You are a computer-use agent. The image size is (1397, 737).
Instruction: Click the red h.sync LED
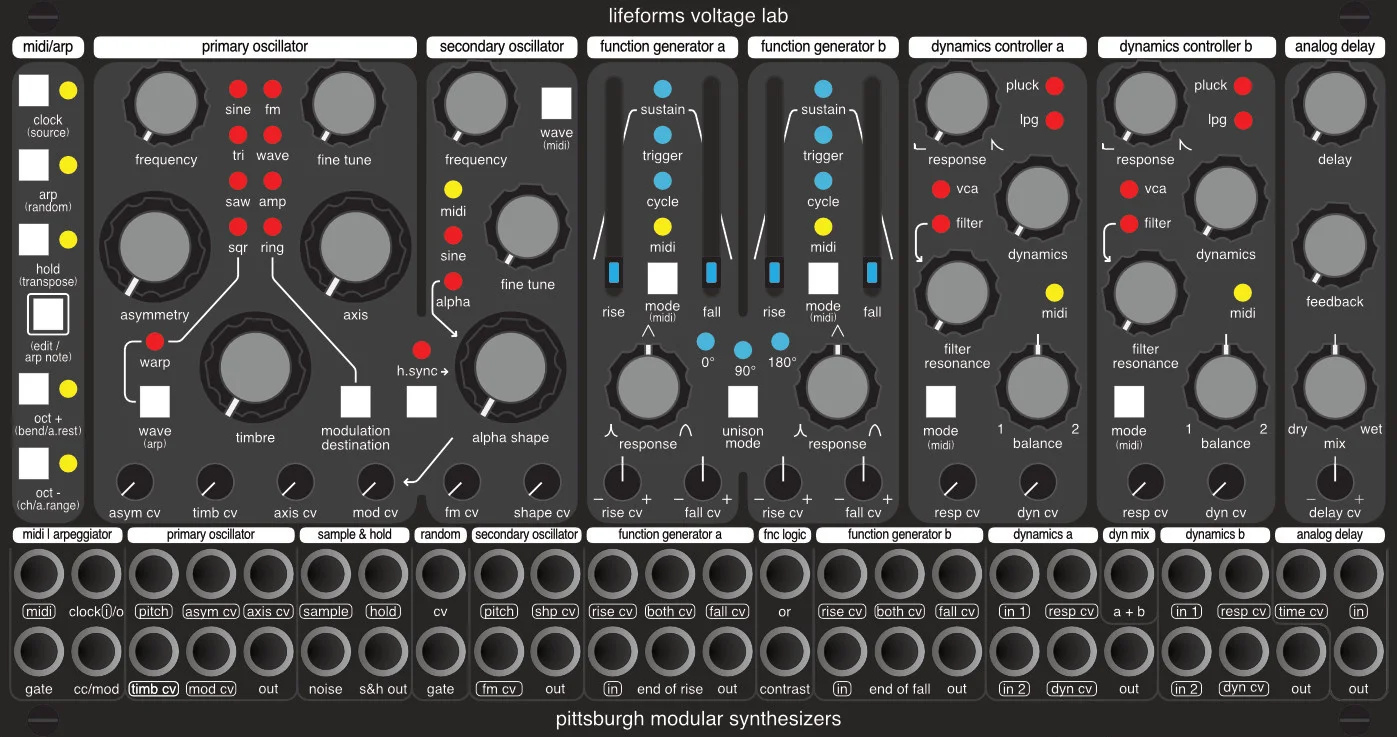click(x=421, y=350)
